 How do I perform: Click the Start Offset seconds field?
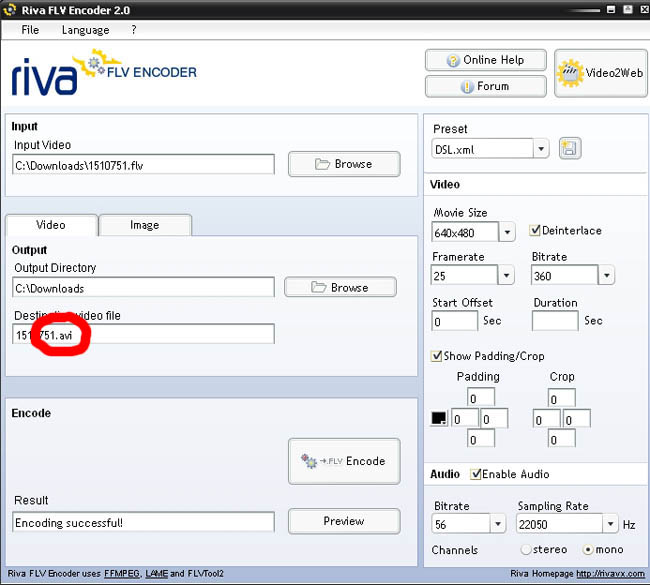455,321
